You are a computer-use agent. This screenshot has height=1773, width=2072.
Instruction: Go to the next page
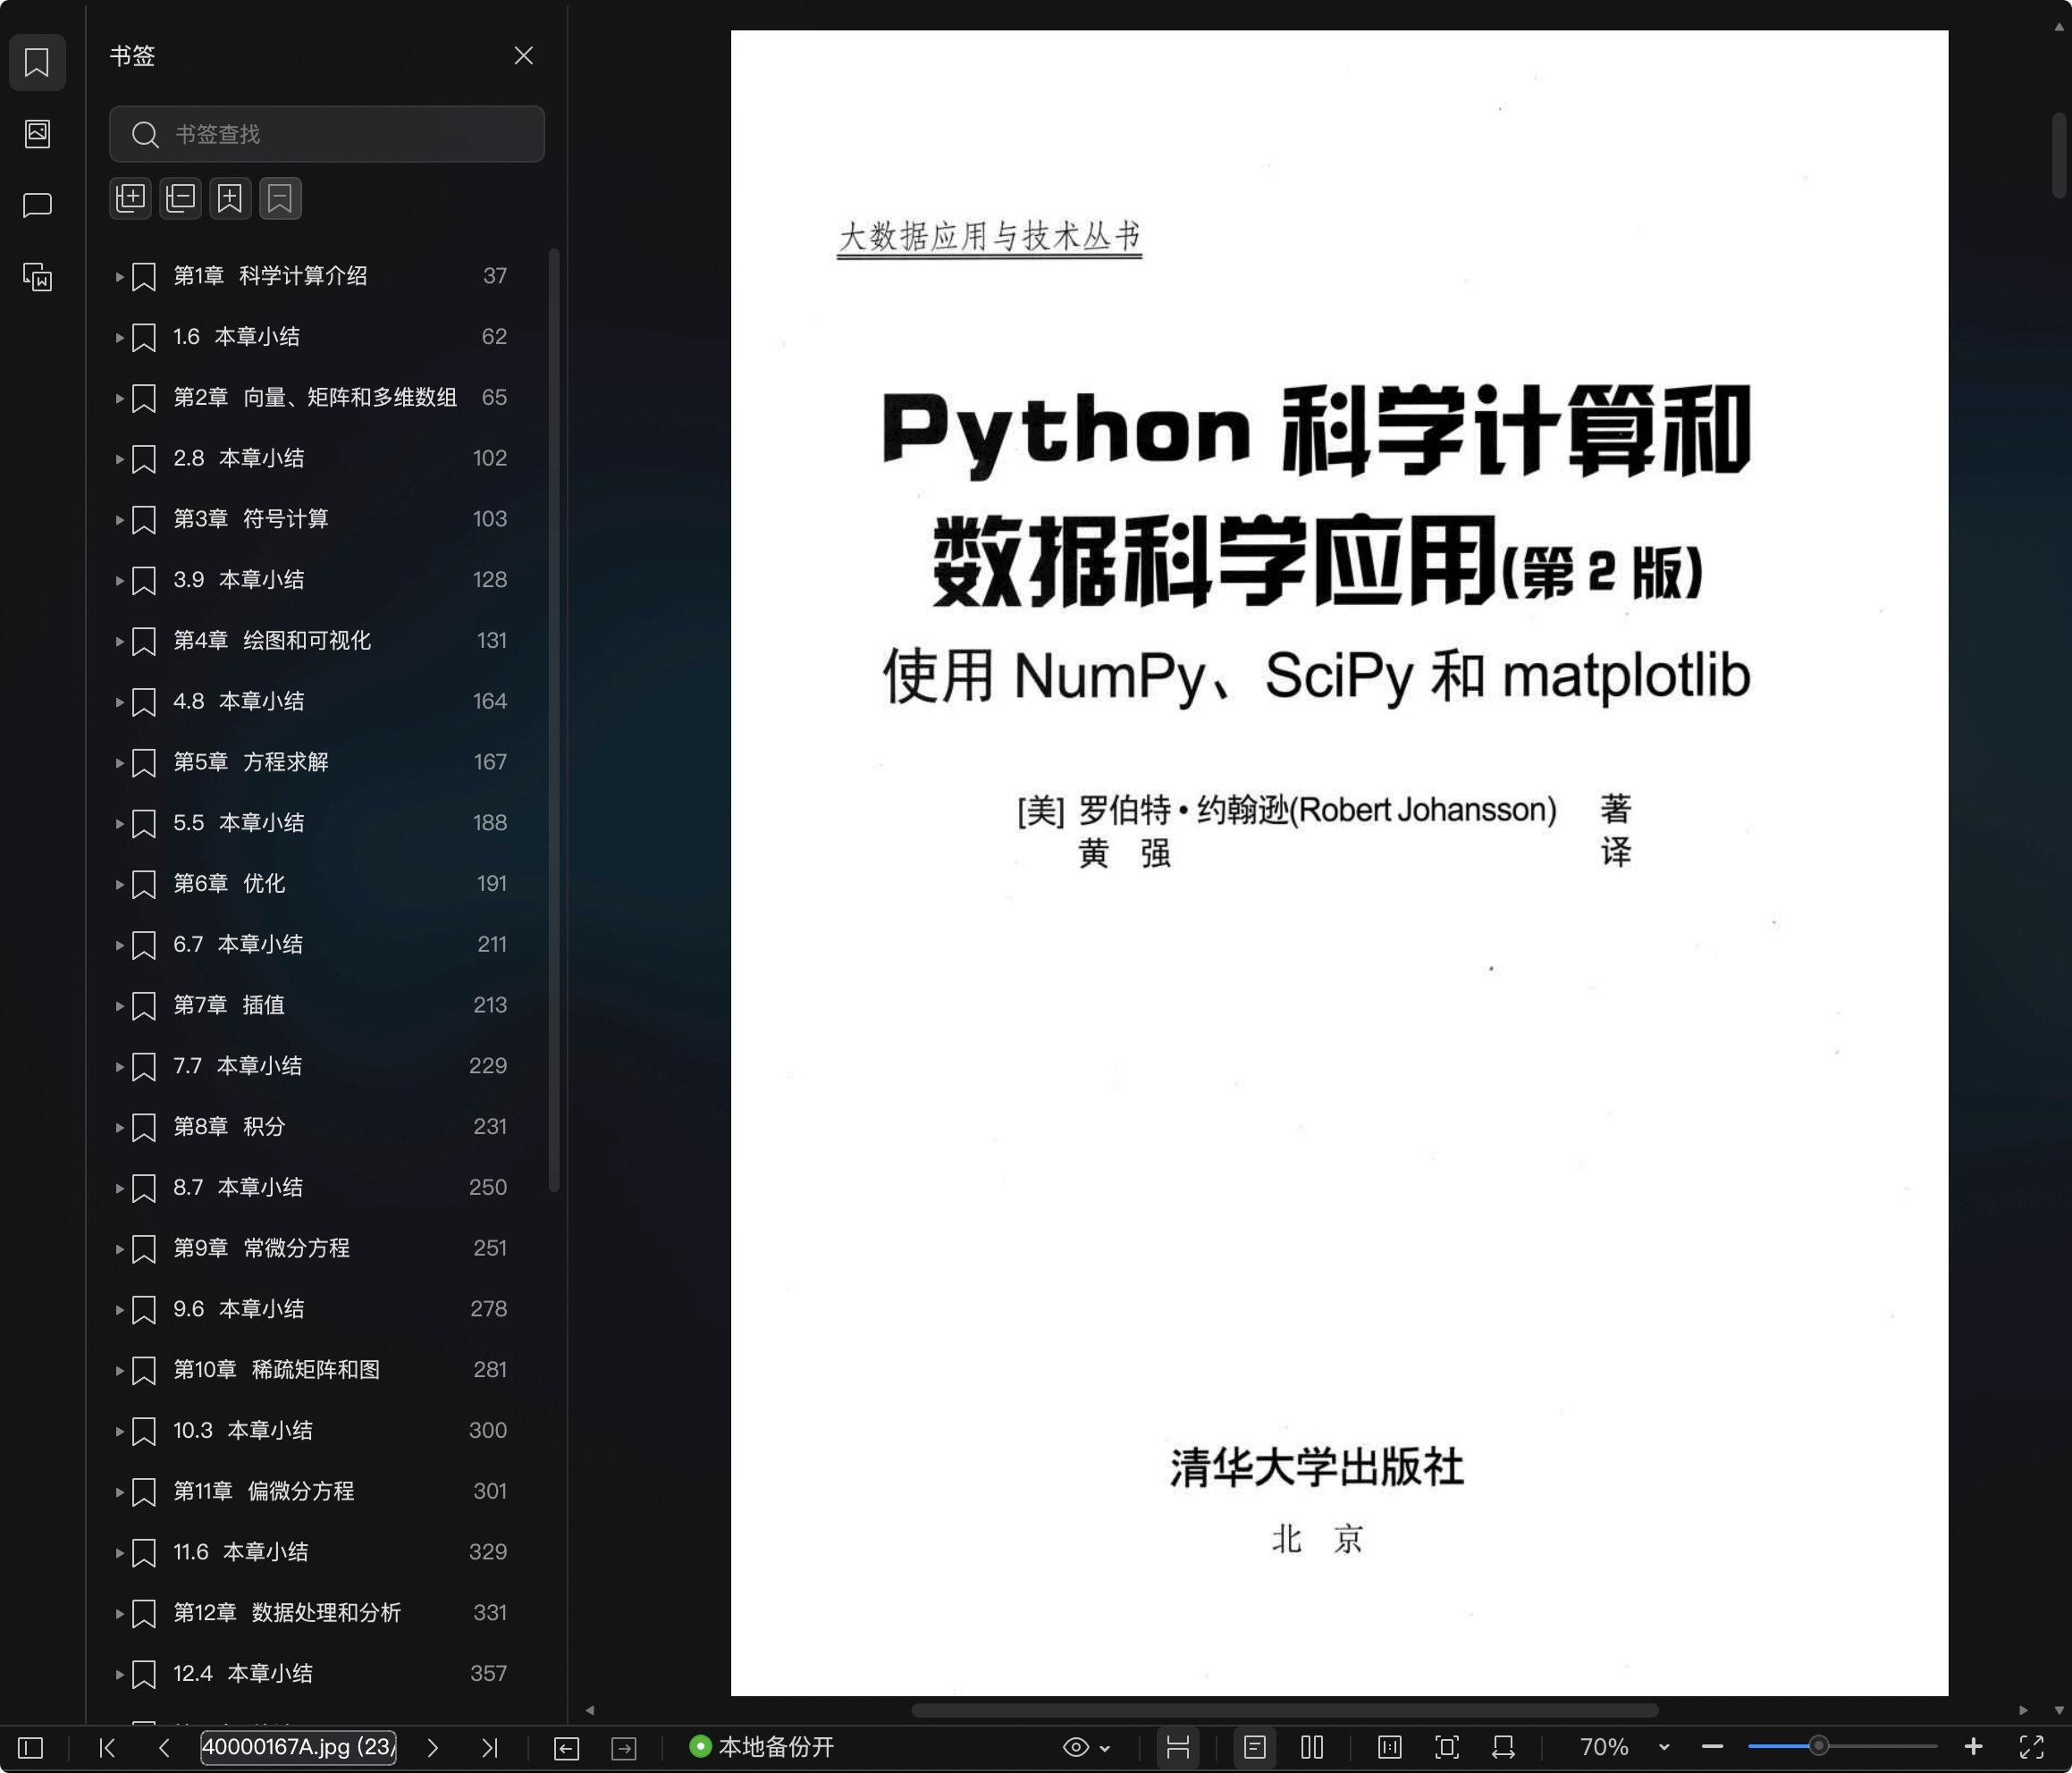tap(432, 1748)
